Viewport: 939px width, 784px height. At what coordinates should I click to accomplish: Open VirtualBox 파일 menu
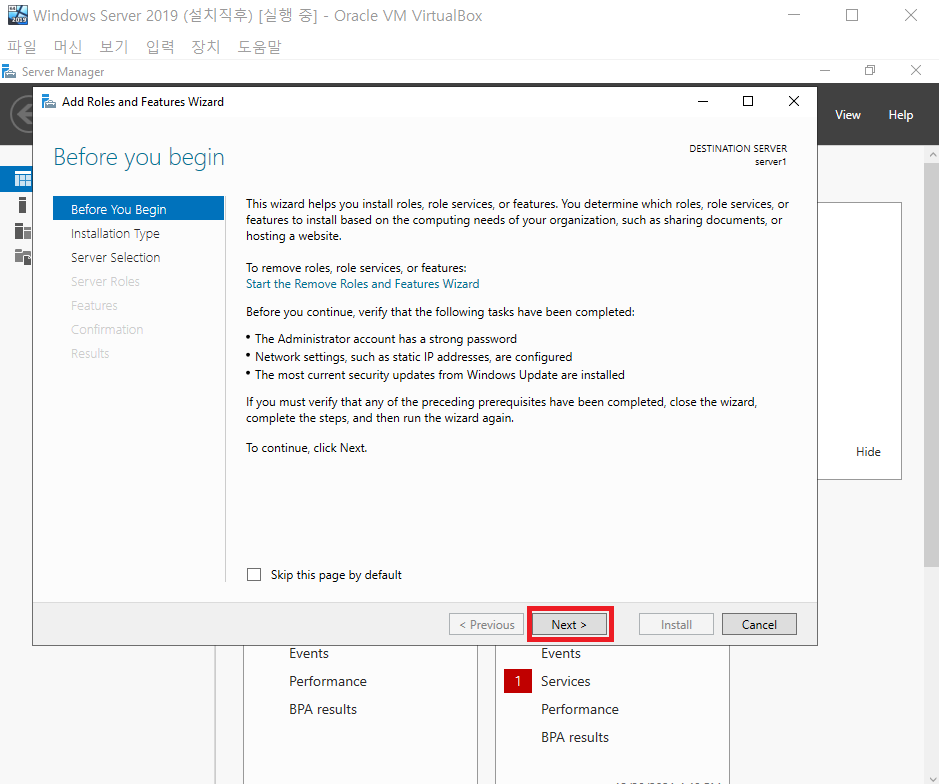[22, 46]
